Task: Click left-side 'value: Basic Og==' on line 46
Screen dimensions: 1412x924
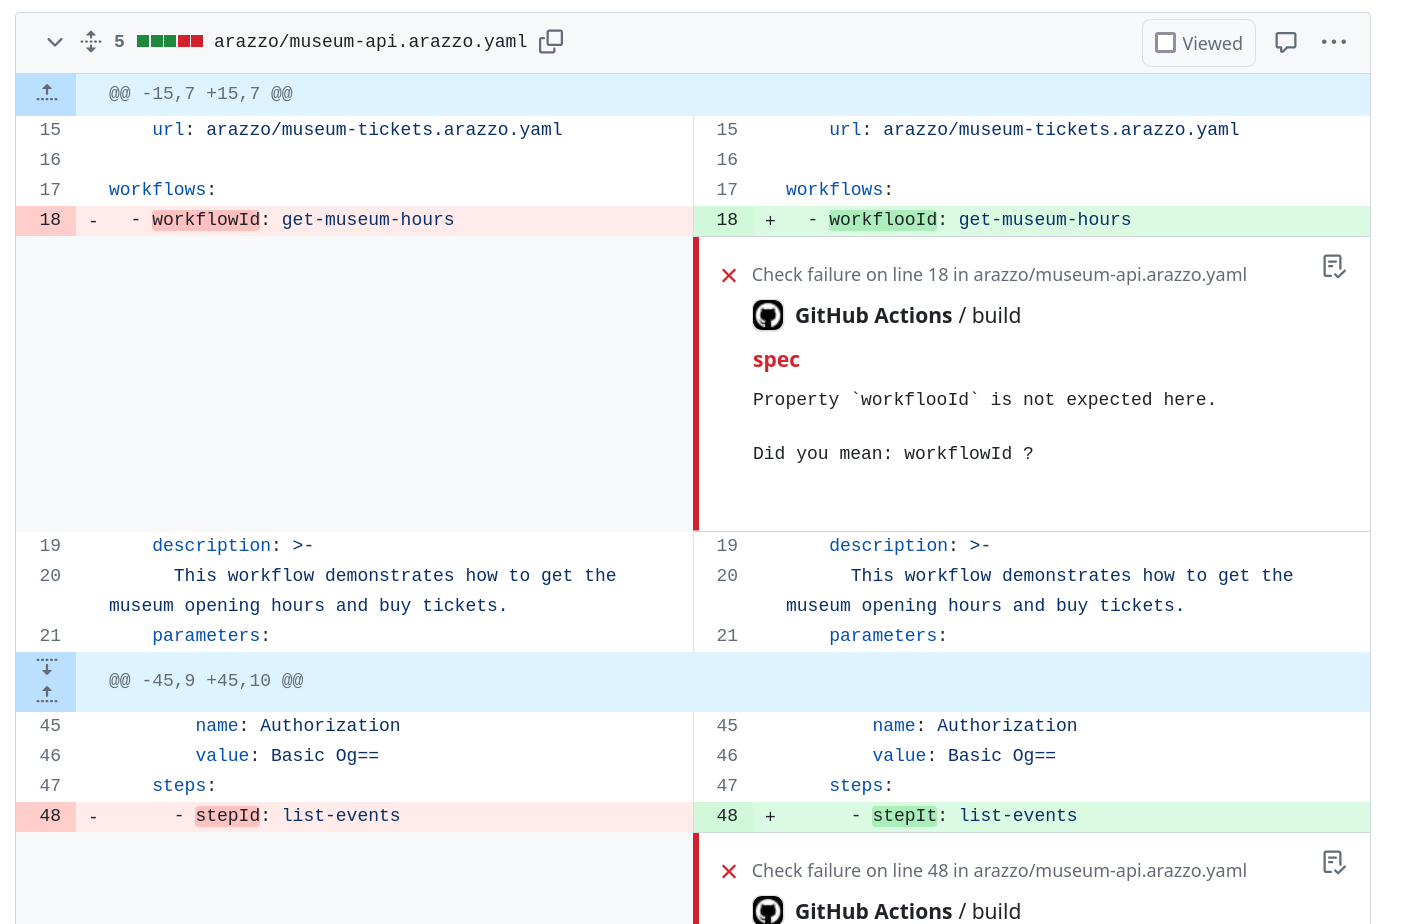Action: point(287,756)
